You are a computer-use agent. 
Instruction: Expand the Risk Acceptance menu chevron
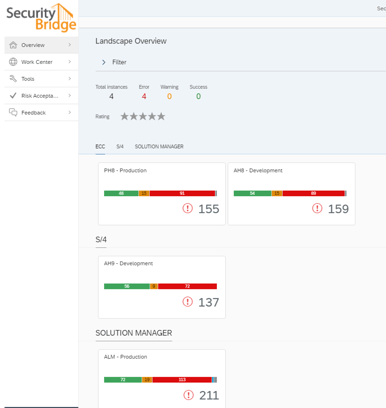coord(70,96)
